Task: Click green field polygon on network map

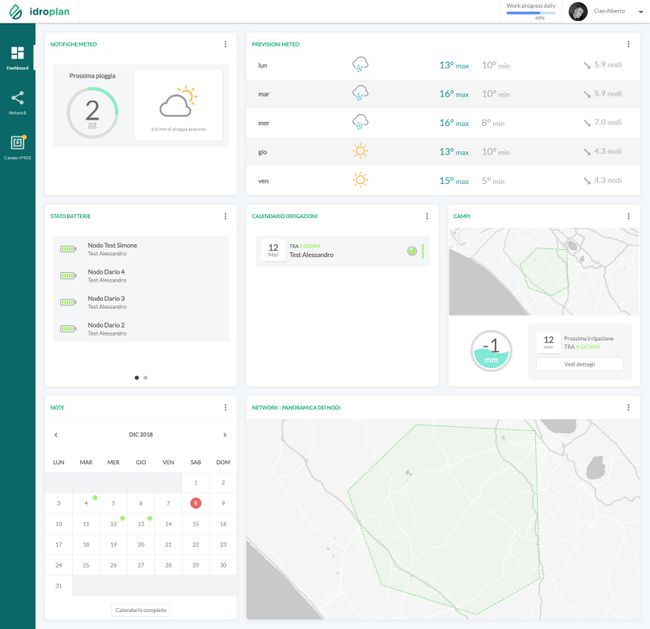Action: (x=444, y=518)
